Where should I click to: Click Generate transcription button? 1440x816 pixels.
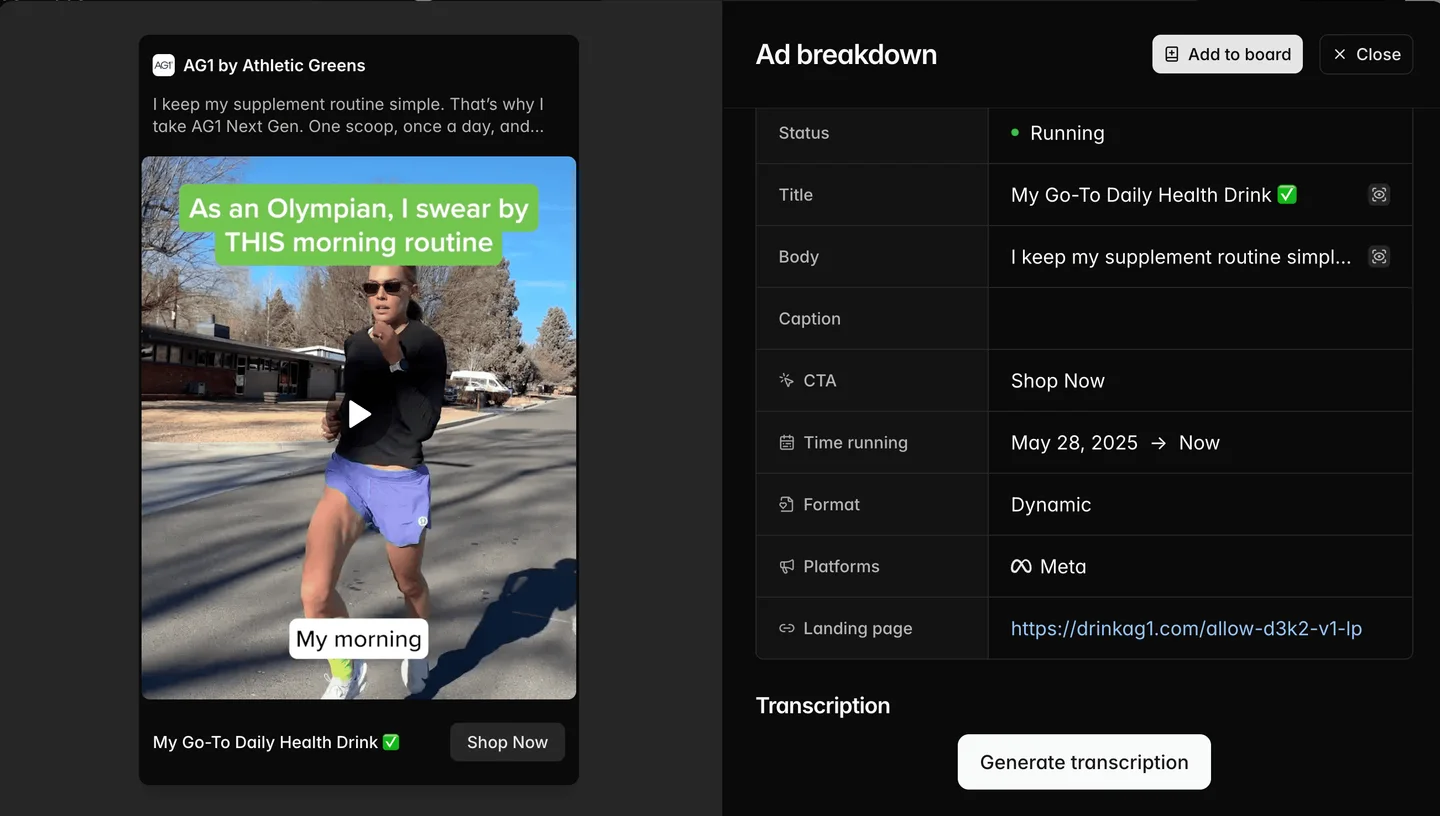(x=1084, y=762)
